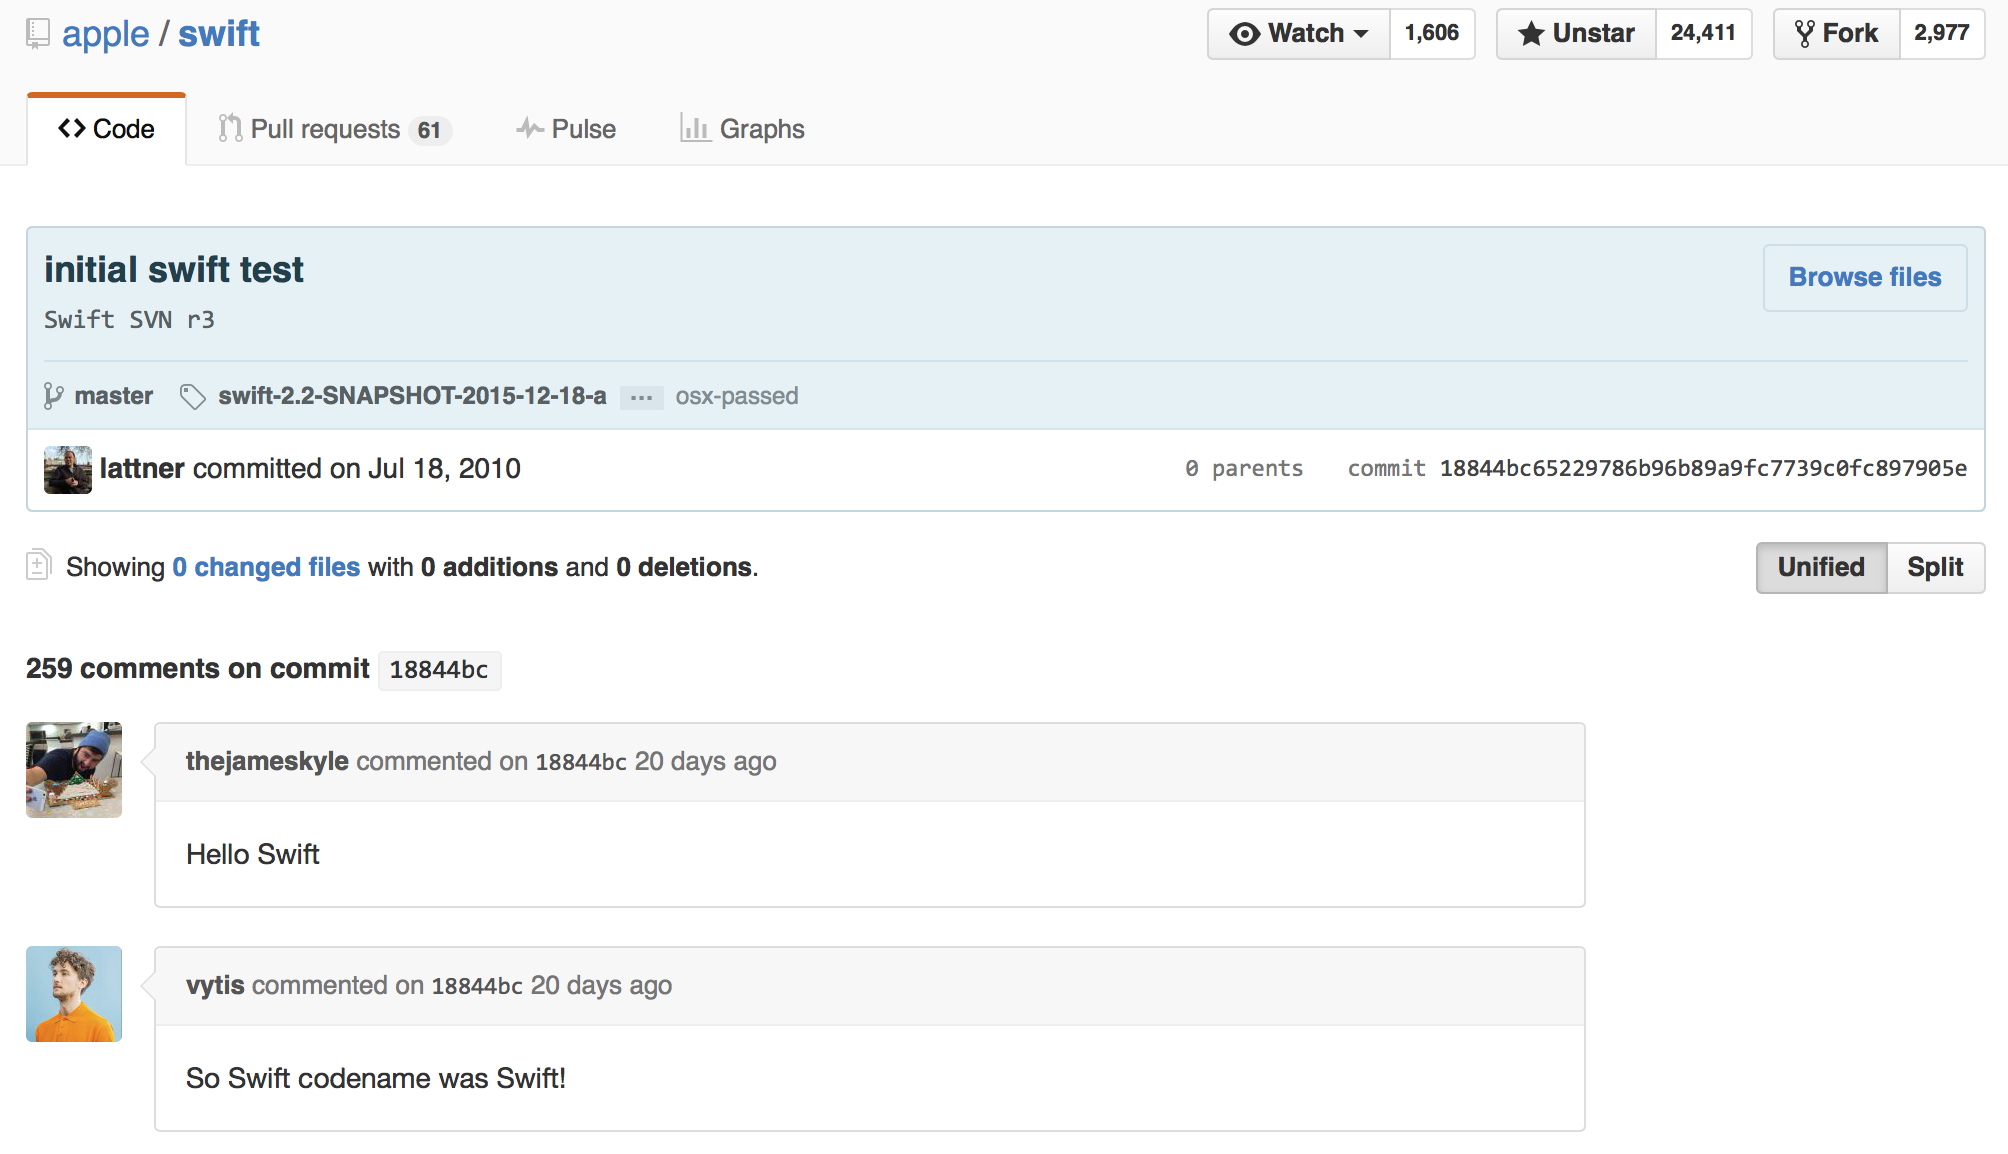Click the 'Swift SVN r3' description

(x=129, y=320)
